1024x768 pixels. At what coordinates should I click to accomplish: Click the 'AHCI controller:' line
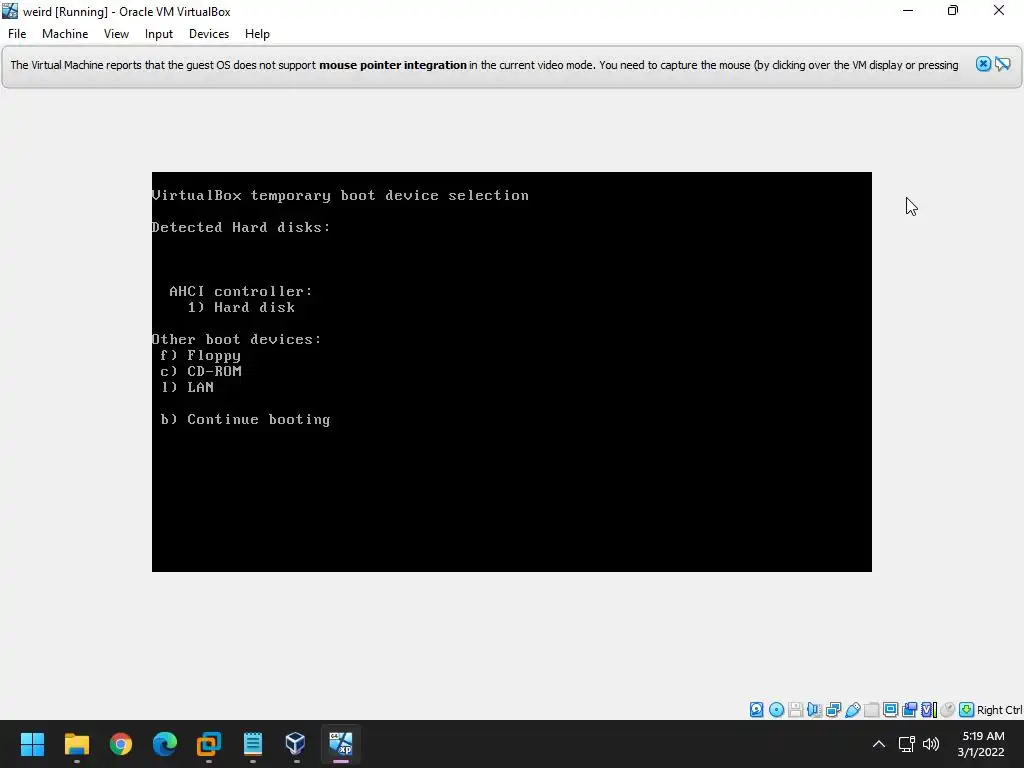241,291
